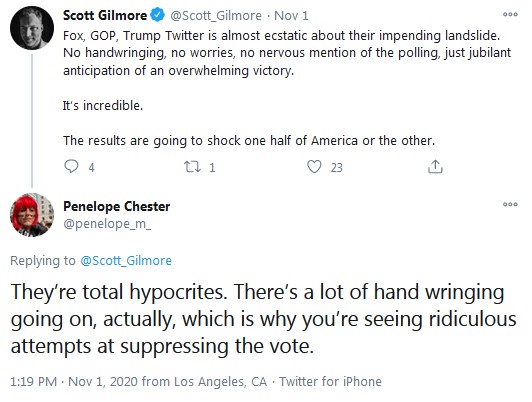The height and width of the screenshot is (402, 532).
Task: Share Scott Gilmore's tweet via share icon
Action: point(435,167)
